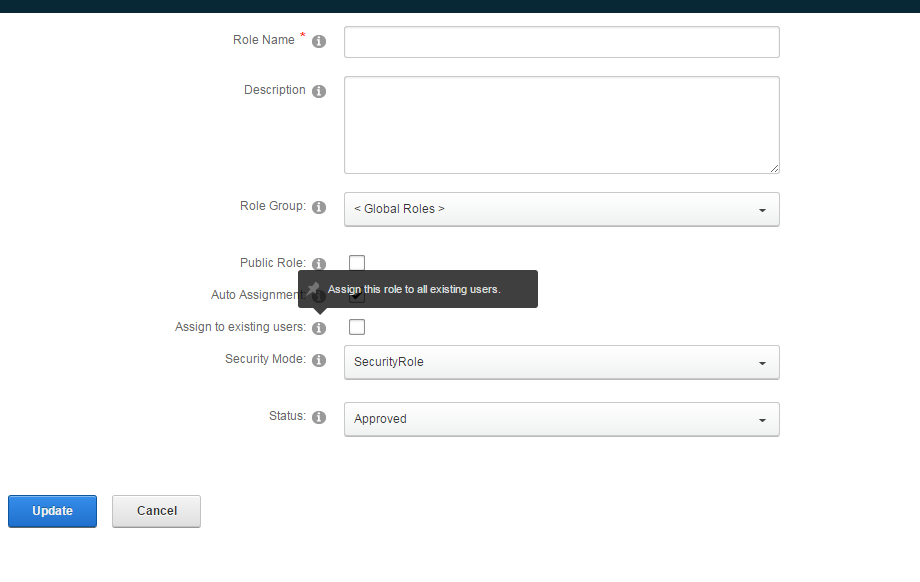Click the 'Security Mode:' label text

(x=265, y=358)
